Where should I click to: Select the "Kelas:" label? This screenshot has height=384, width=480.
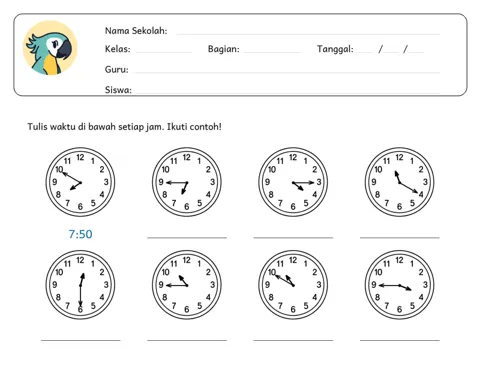[118, 49]
